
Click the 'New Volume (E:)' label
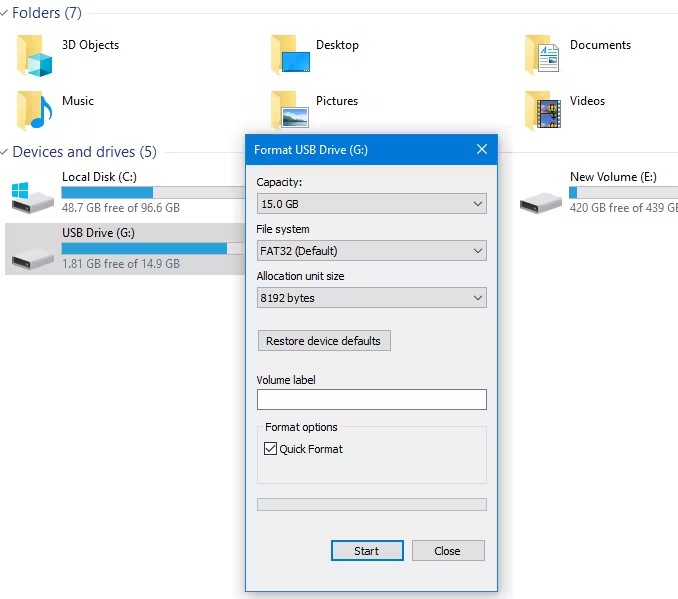pos(613,177)
